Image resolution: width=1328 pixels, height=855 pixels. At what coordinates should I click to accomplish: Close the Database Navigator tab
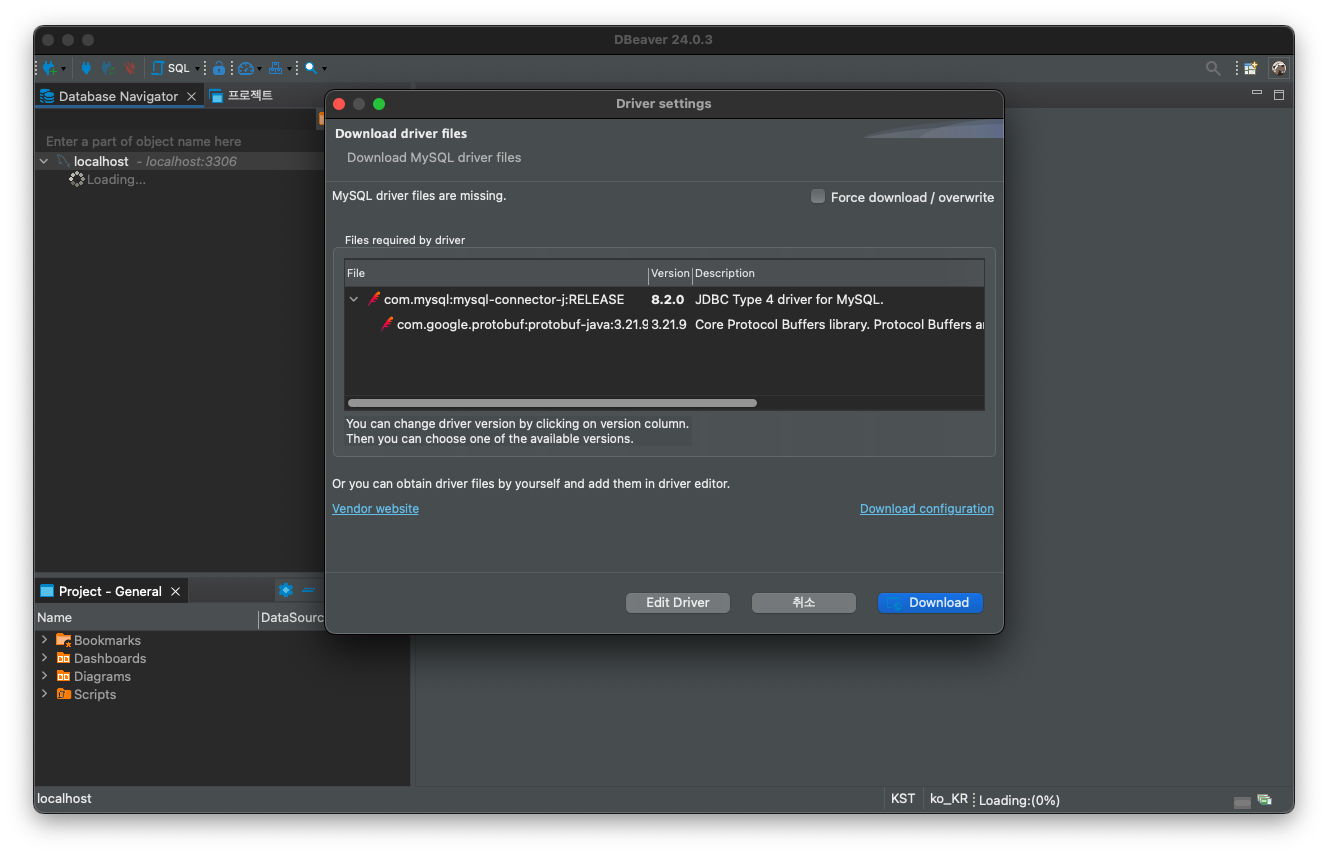192,97
